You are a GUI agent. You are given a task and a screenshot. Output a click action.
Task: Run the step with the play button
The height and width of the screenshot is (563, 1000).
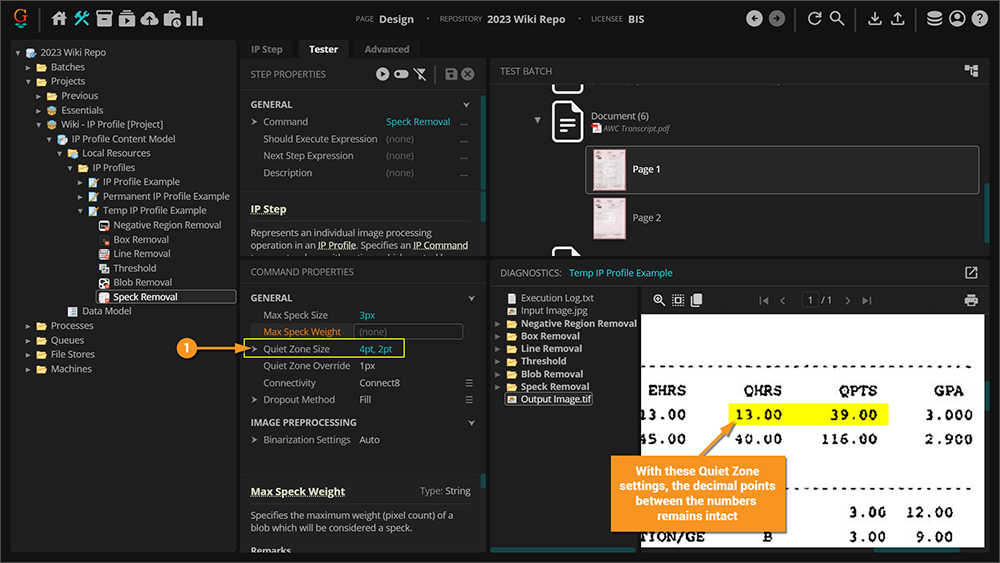pos(382,74)
